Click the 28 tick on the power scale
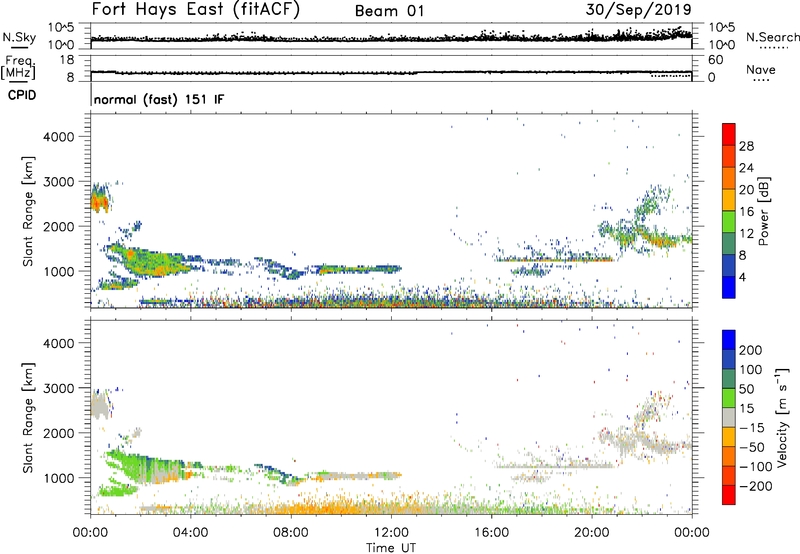This screenshot has width=800, height=554. coord(746,146)
